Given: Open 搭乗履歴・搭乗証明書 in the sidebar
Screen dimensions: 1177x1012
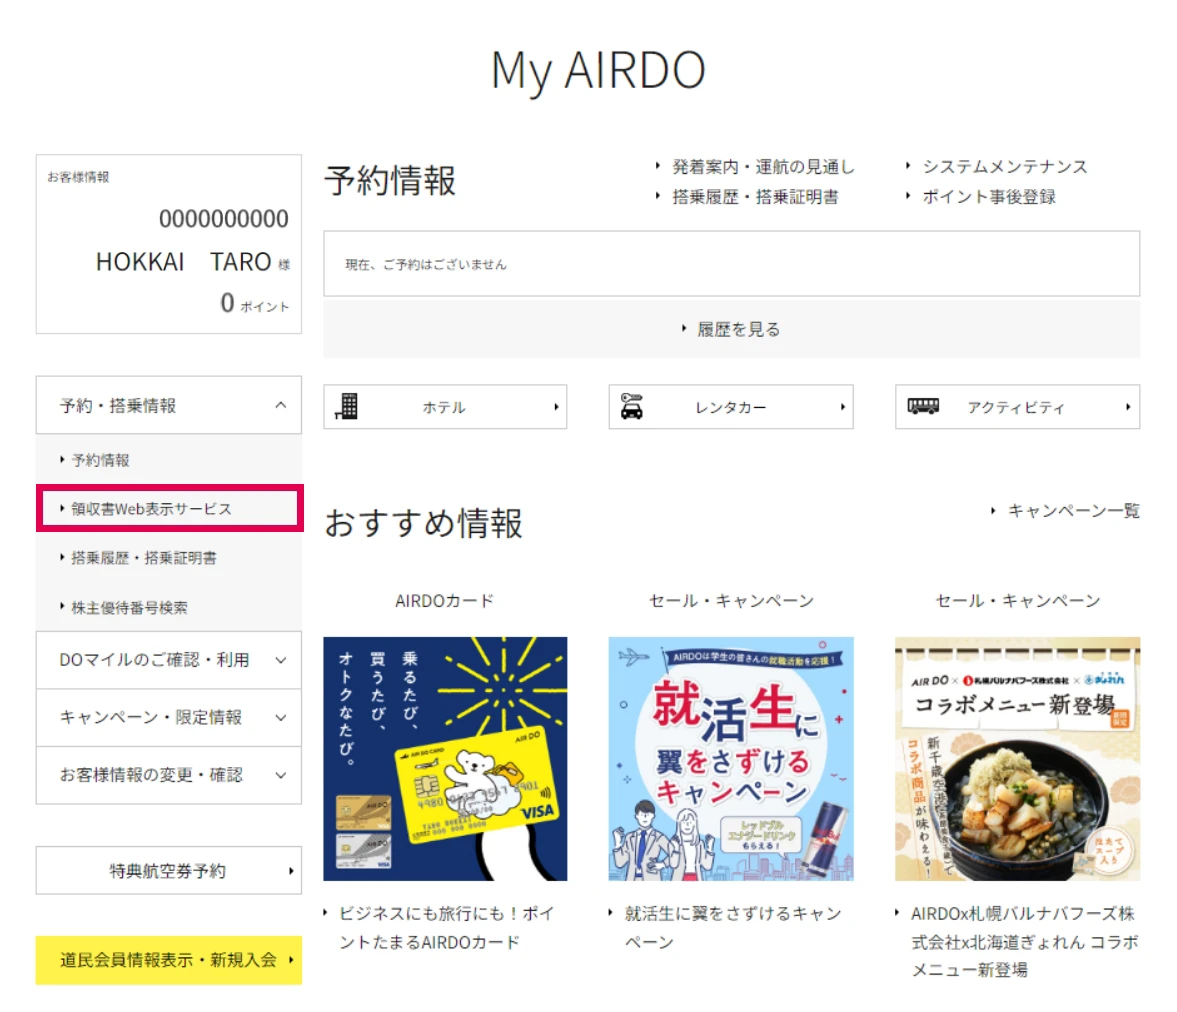Looking at the screenshot, I should [143, 558].
